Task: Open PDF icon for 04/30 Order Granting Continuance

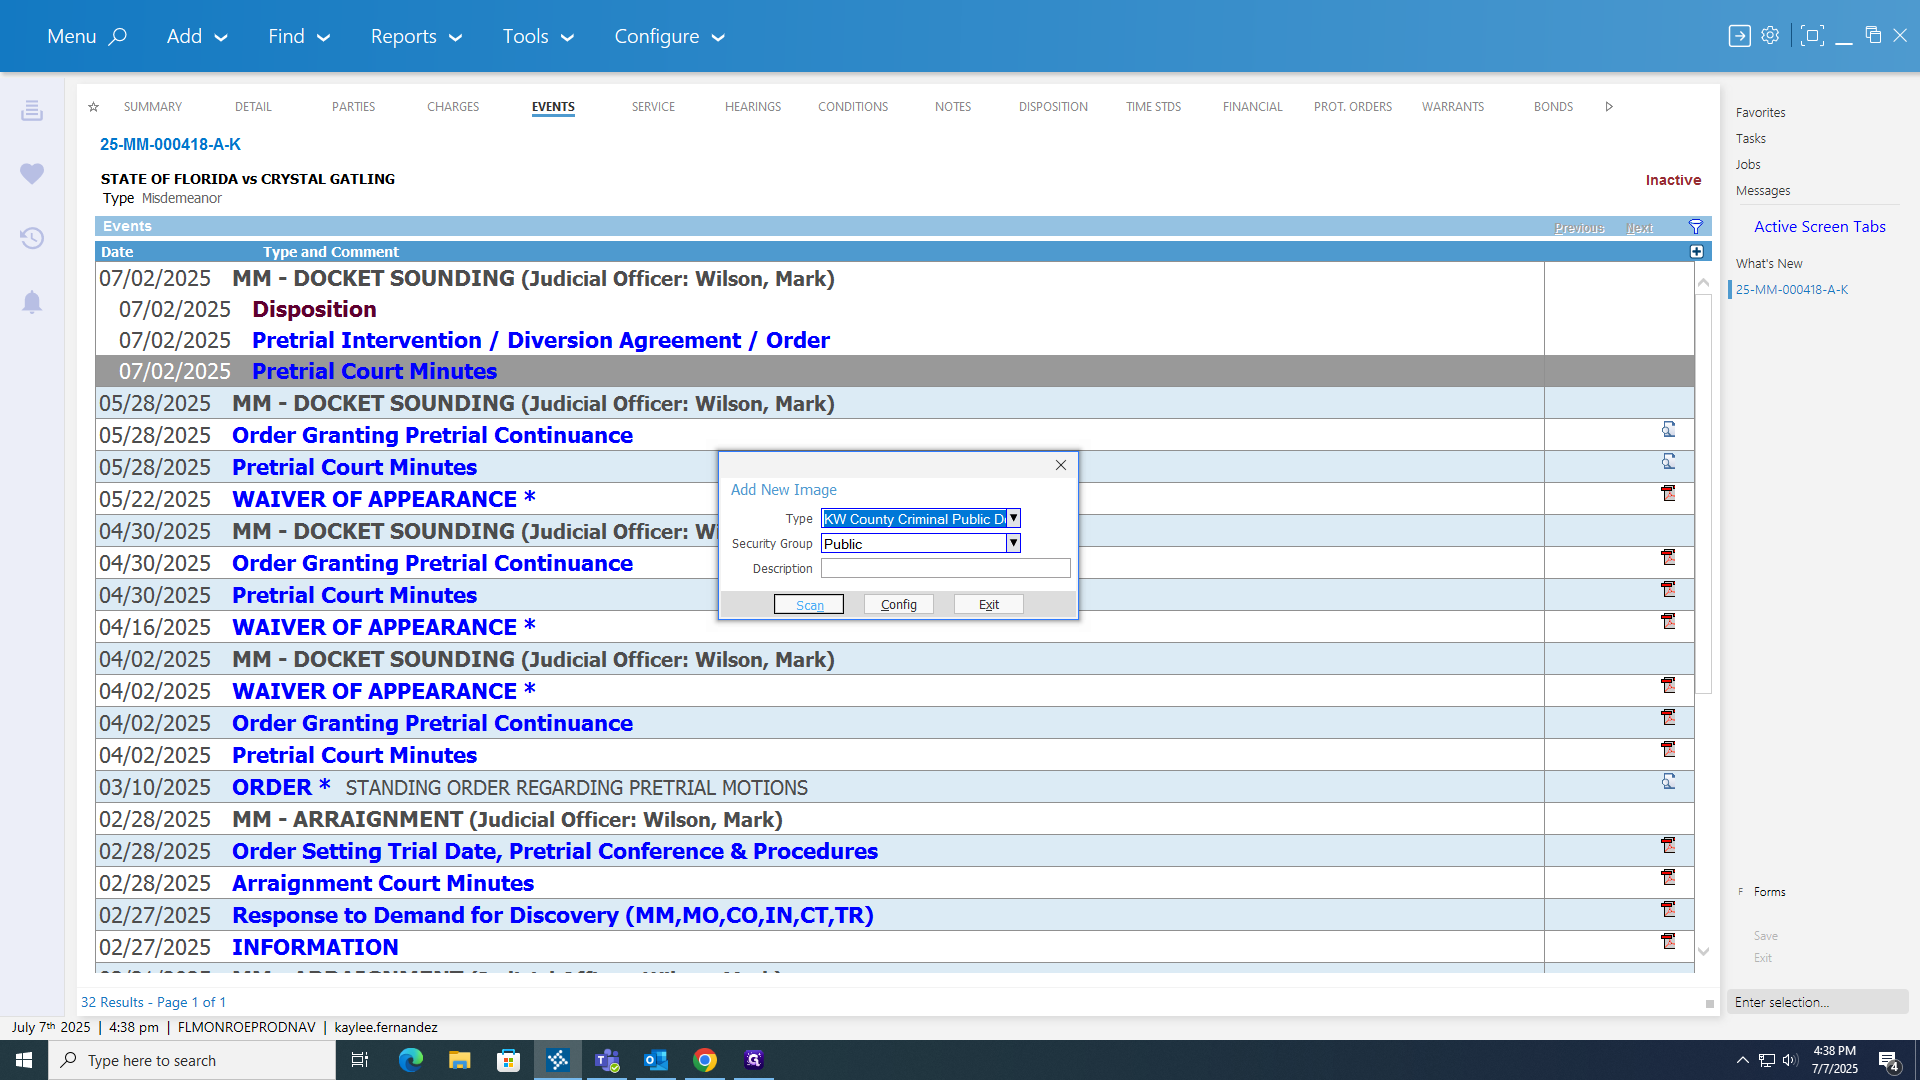Action: 1668,558
